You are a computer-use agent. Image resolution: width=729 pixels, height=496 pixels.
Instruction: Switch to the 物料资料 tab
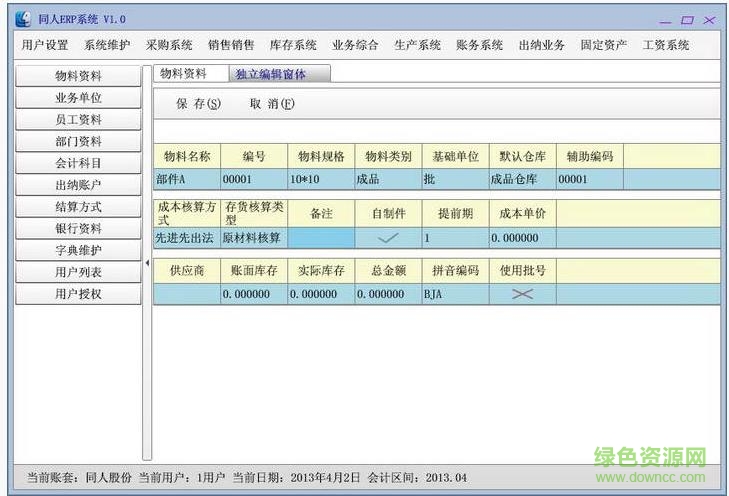[191, 73]
